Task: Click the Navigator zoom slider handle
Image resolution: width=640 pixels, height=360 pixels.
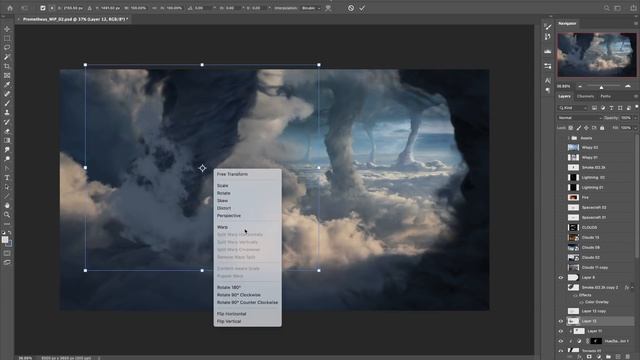Action: coord(601,87)
